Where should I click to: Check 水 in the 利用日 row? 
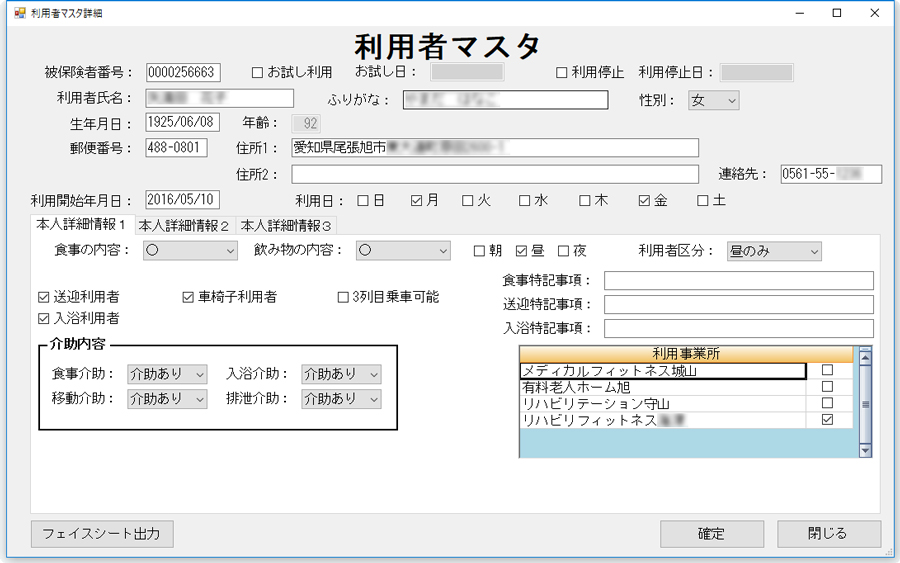(x=525, y=201)
